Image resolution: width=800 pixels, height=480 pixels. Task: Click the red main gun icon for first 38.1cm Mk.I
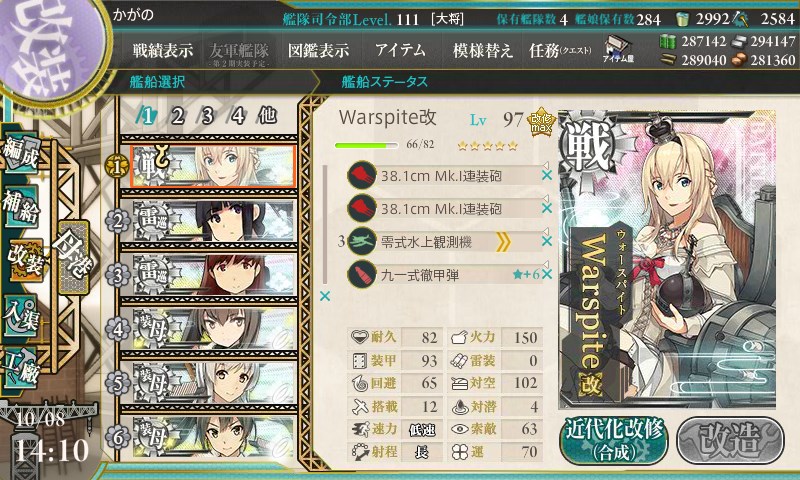pos(362,175)
